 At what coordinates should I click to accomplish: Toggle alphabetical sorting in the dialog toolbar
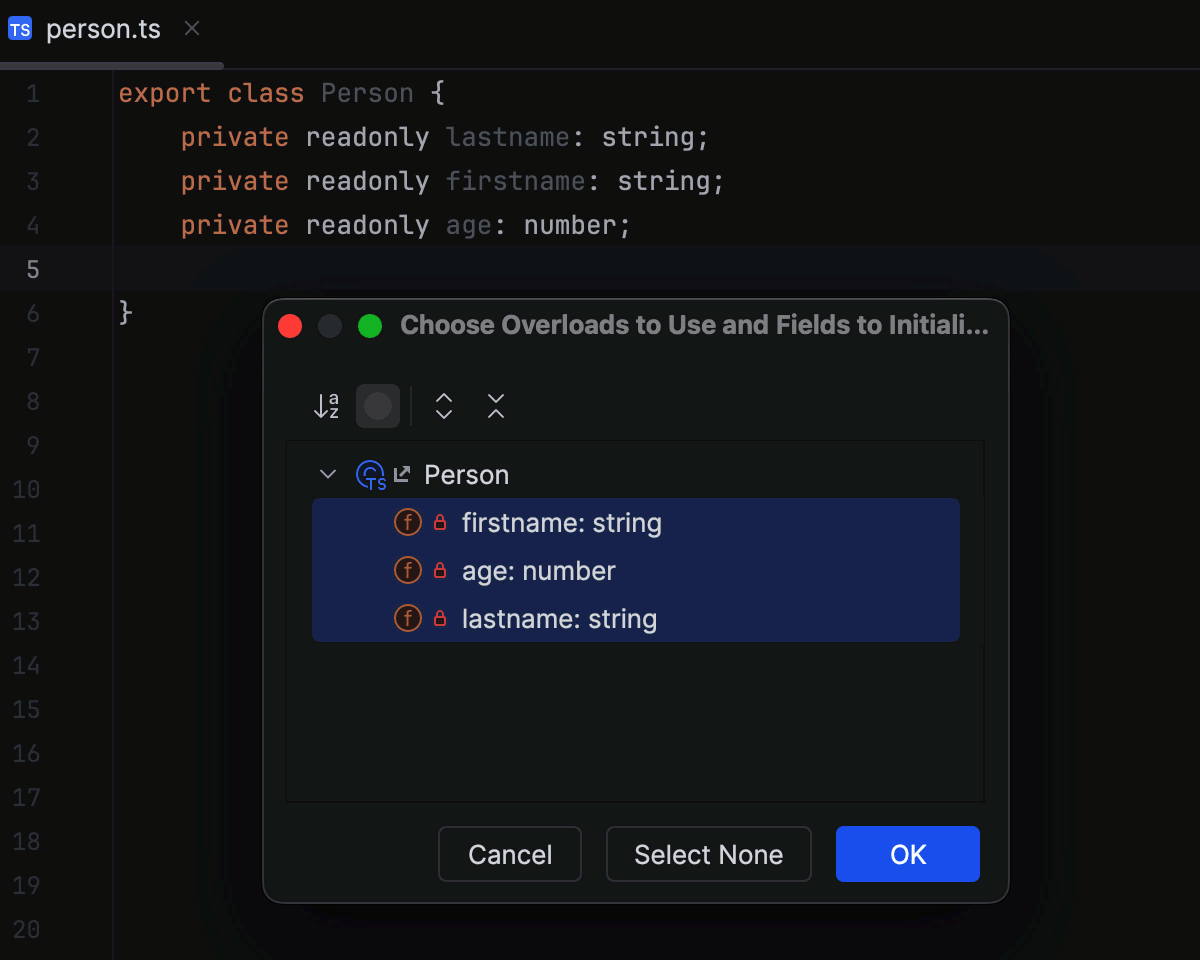click(x=325, y=406)
